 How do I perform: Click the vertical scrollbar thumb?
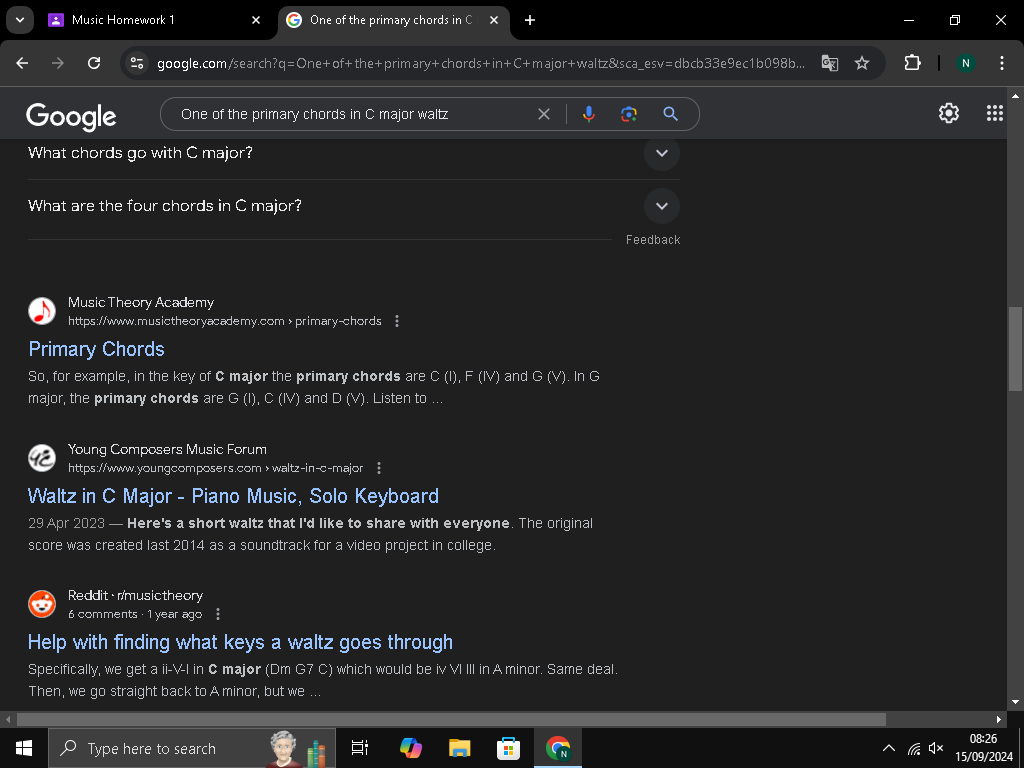pos(1015,349)
